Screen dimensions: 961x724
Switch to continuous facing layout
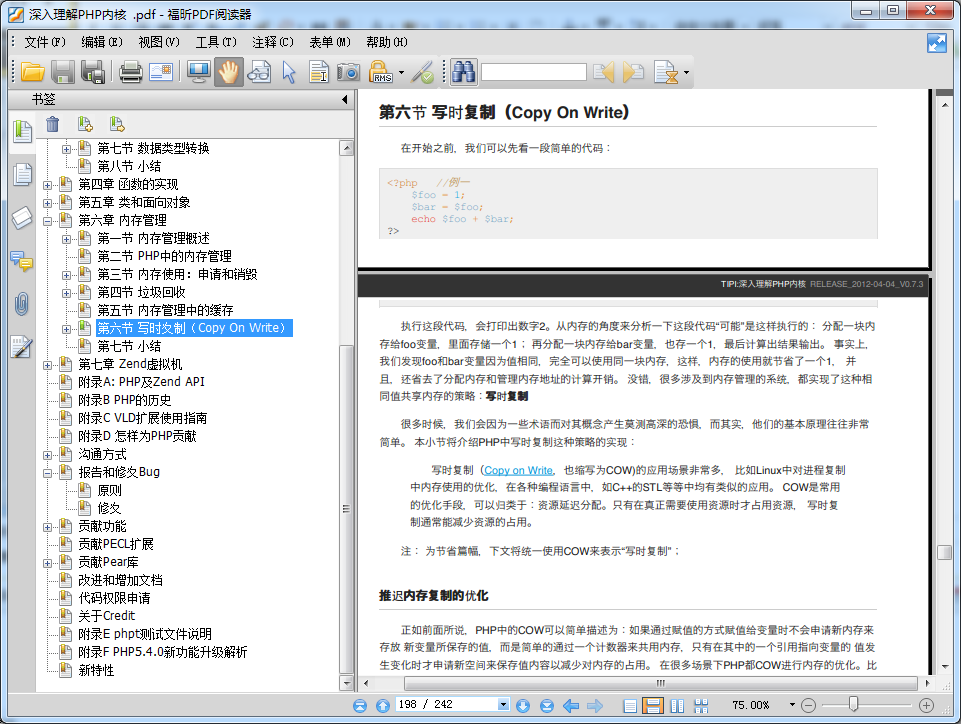[x=701, y=706]
